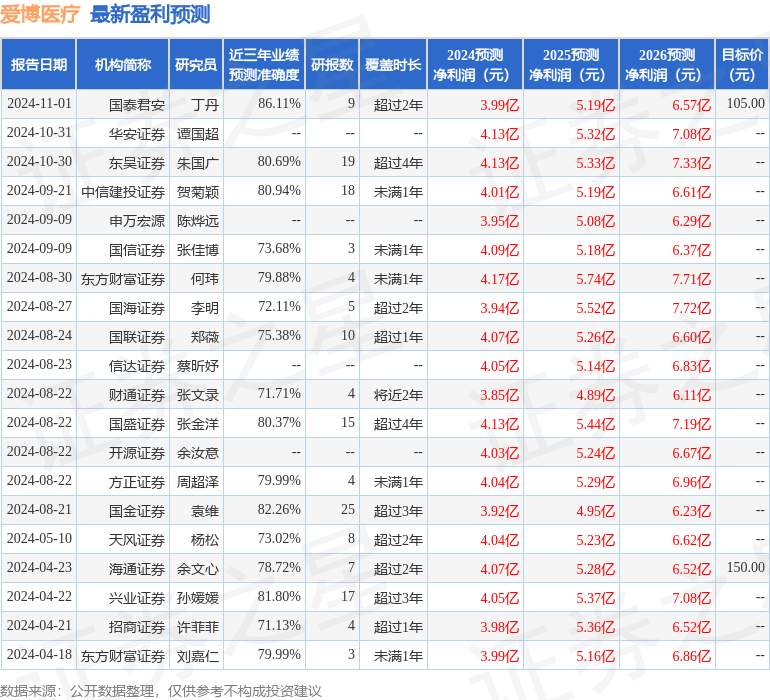Image resolution: width=770 pixels, height=700 pixels.
Task: Click the 6.86亿 profit forecast
Action: point(691,656)
